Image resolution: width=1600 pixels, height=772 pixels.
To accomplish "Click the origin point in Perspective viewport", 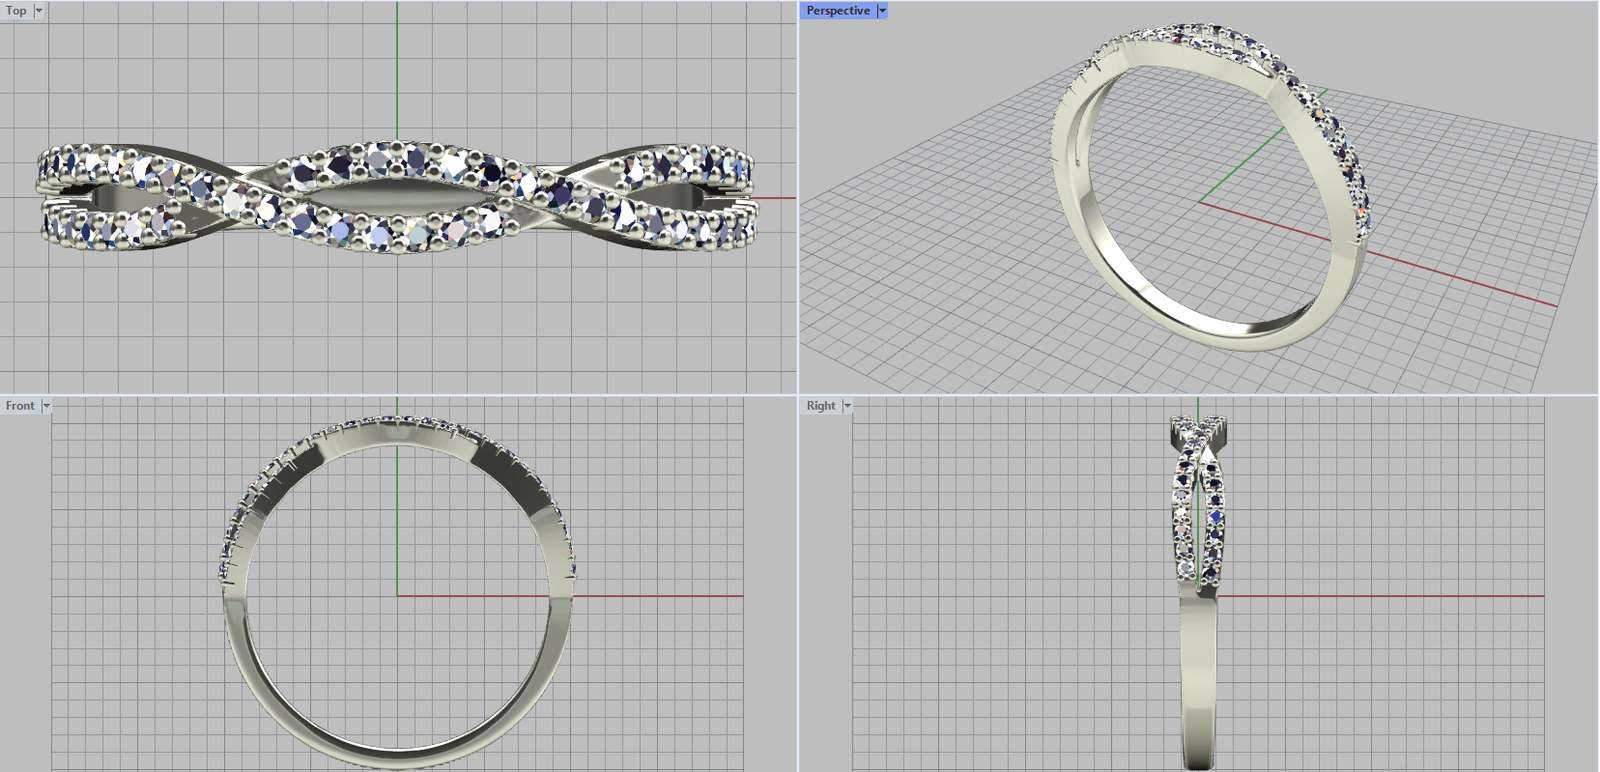I will (1200, 202).
